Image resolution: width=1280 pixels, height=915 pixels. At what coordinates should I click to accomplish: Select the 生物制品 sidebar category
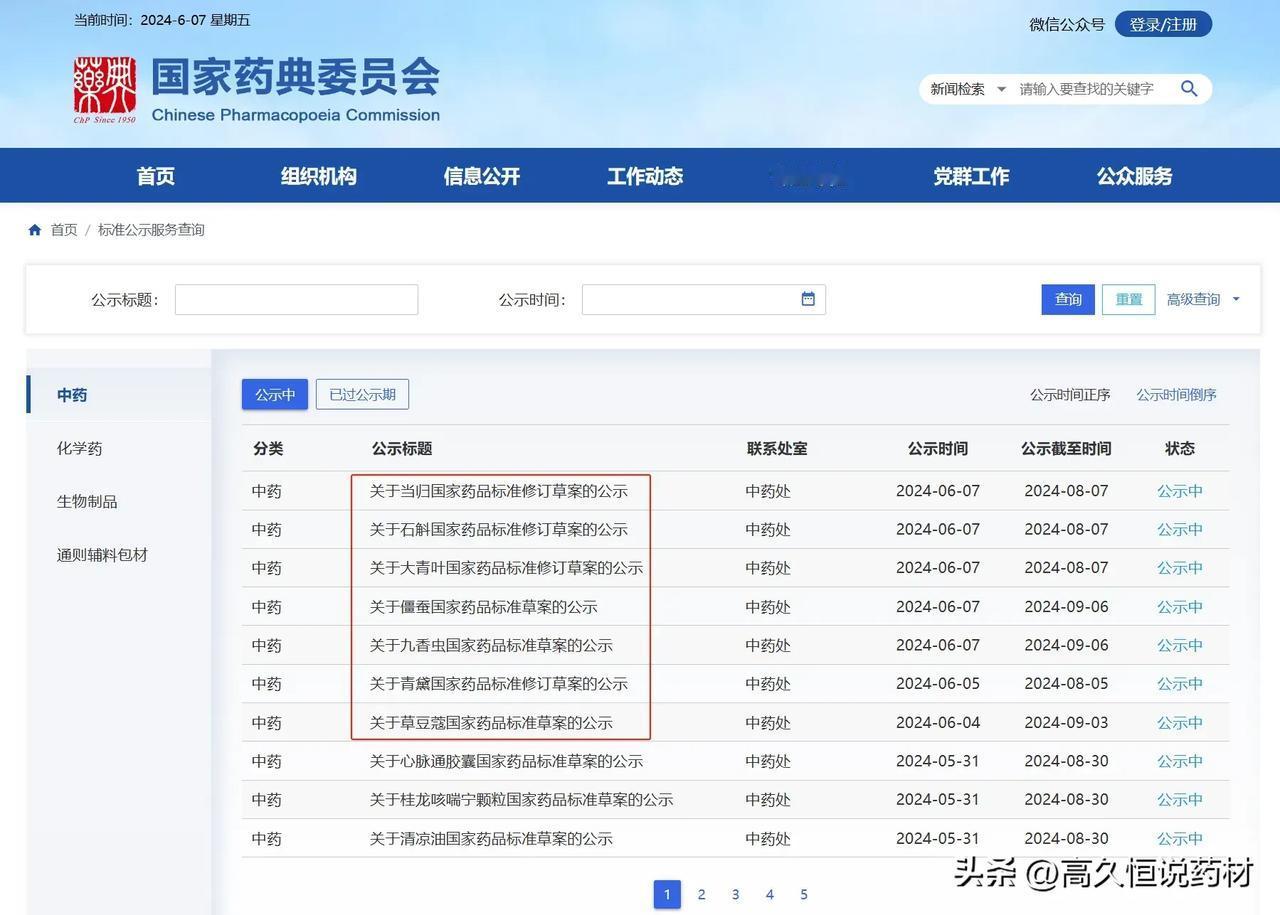[87, 501]
